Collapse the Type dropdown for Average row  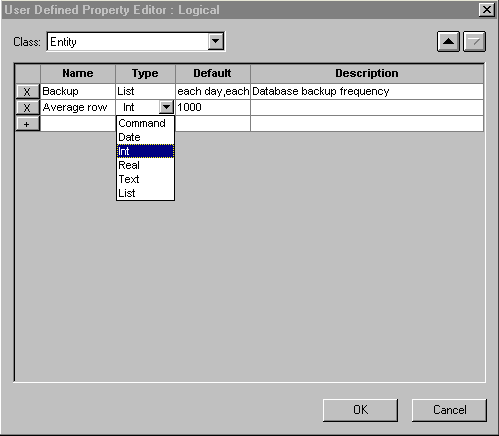click(166, 107)
